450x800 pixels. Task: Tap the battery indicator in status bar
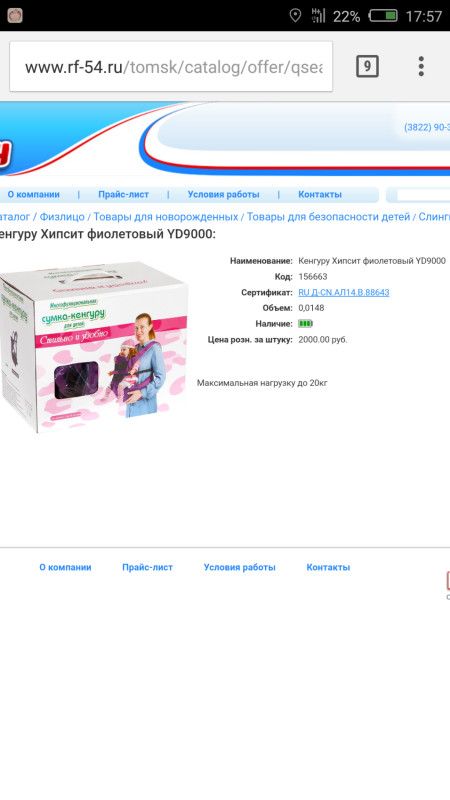(x=383, y=16)
